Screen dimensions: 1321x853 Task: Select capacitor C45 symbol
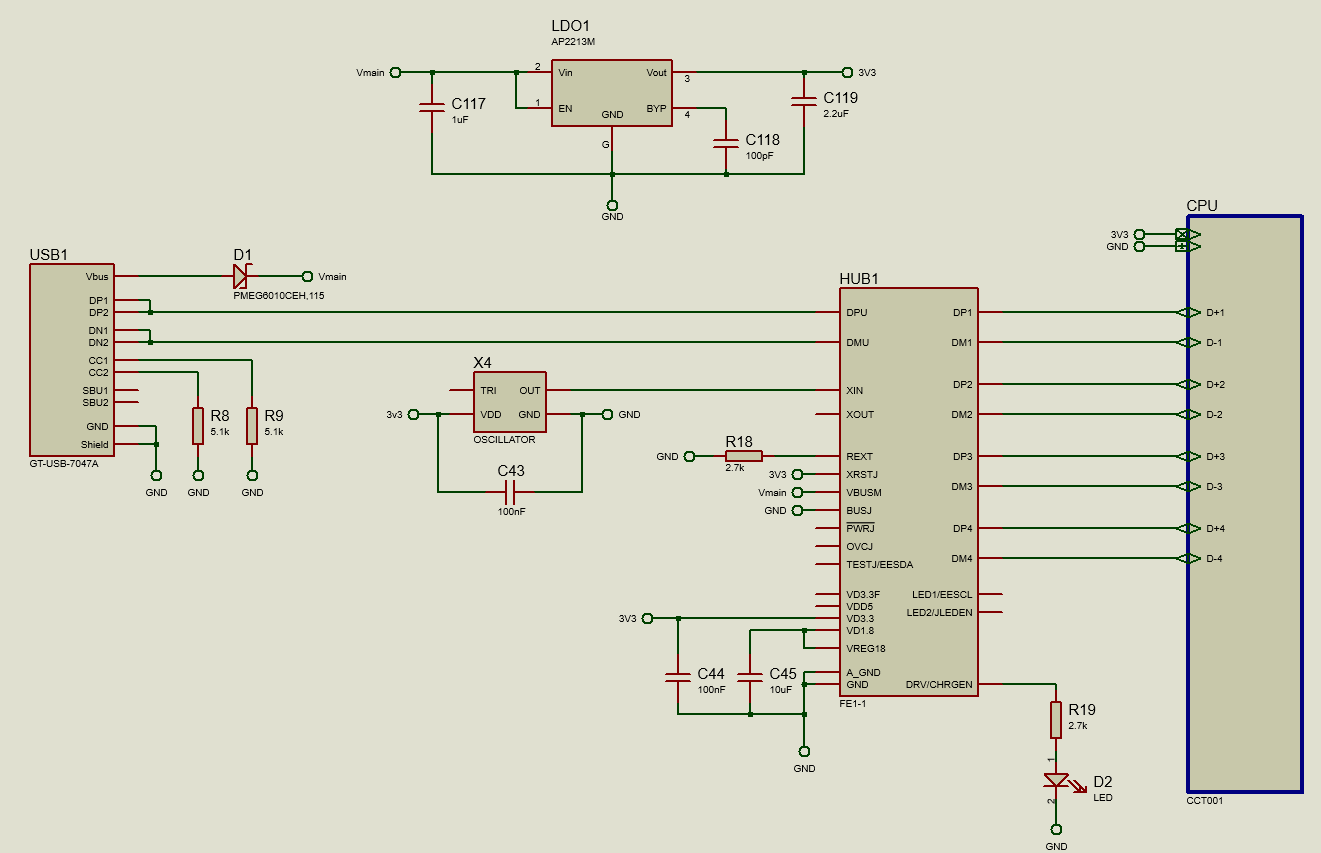coord(749,677)
